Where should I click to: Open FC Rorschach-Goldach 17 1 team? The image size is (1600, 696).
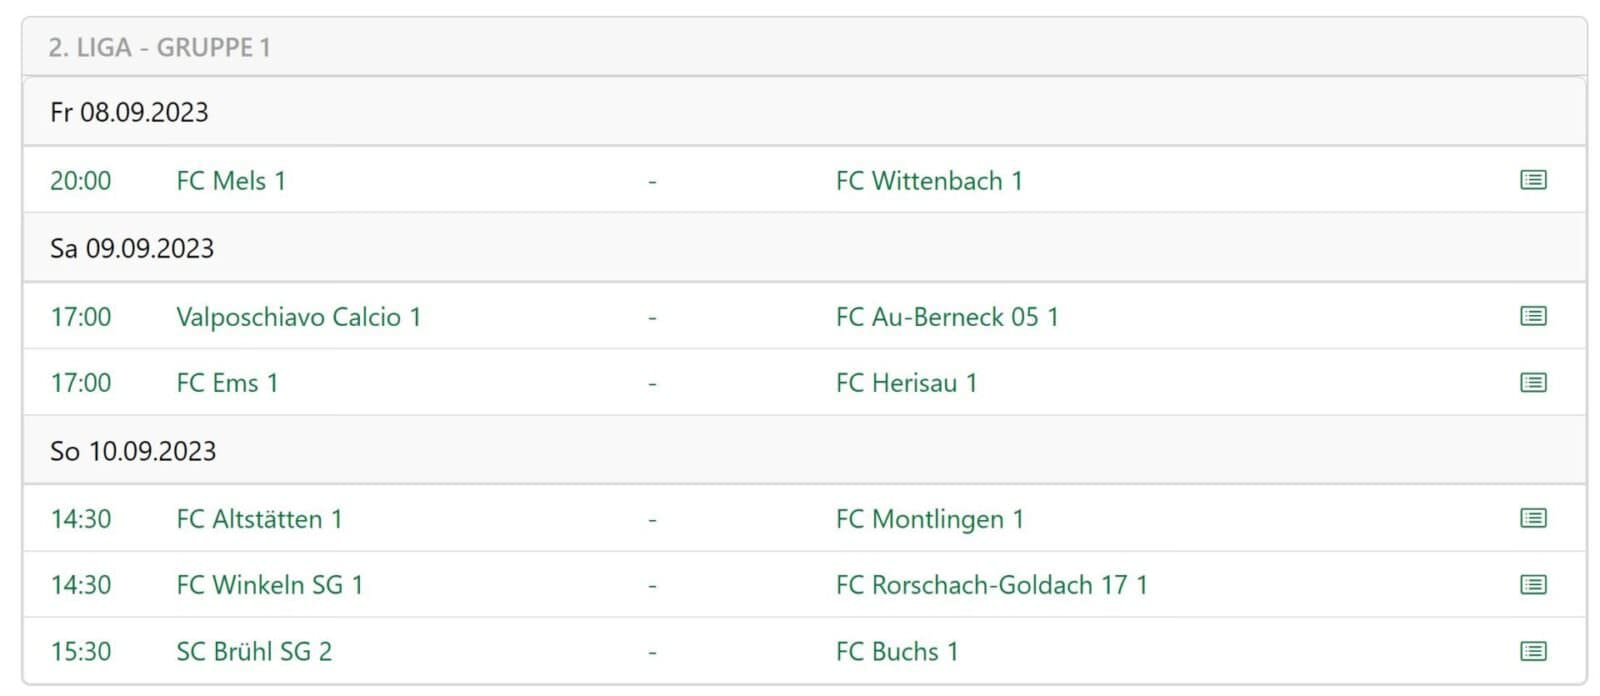(991, 585)
